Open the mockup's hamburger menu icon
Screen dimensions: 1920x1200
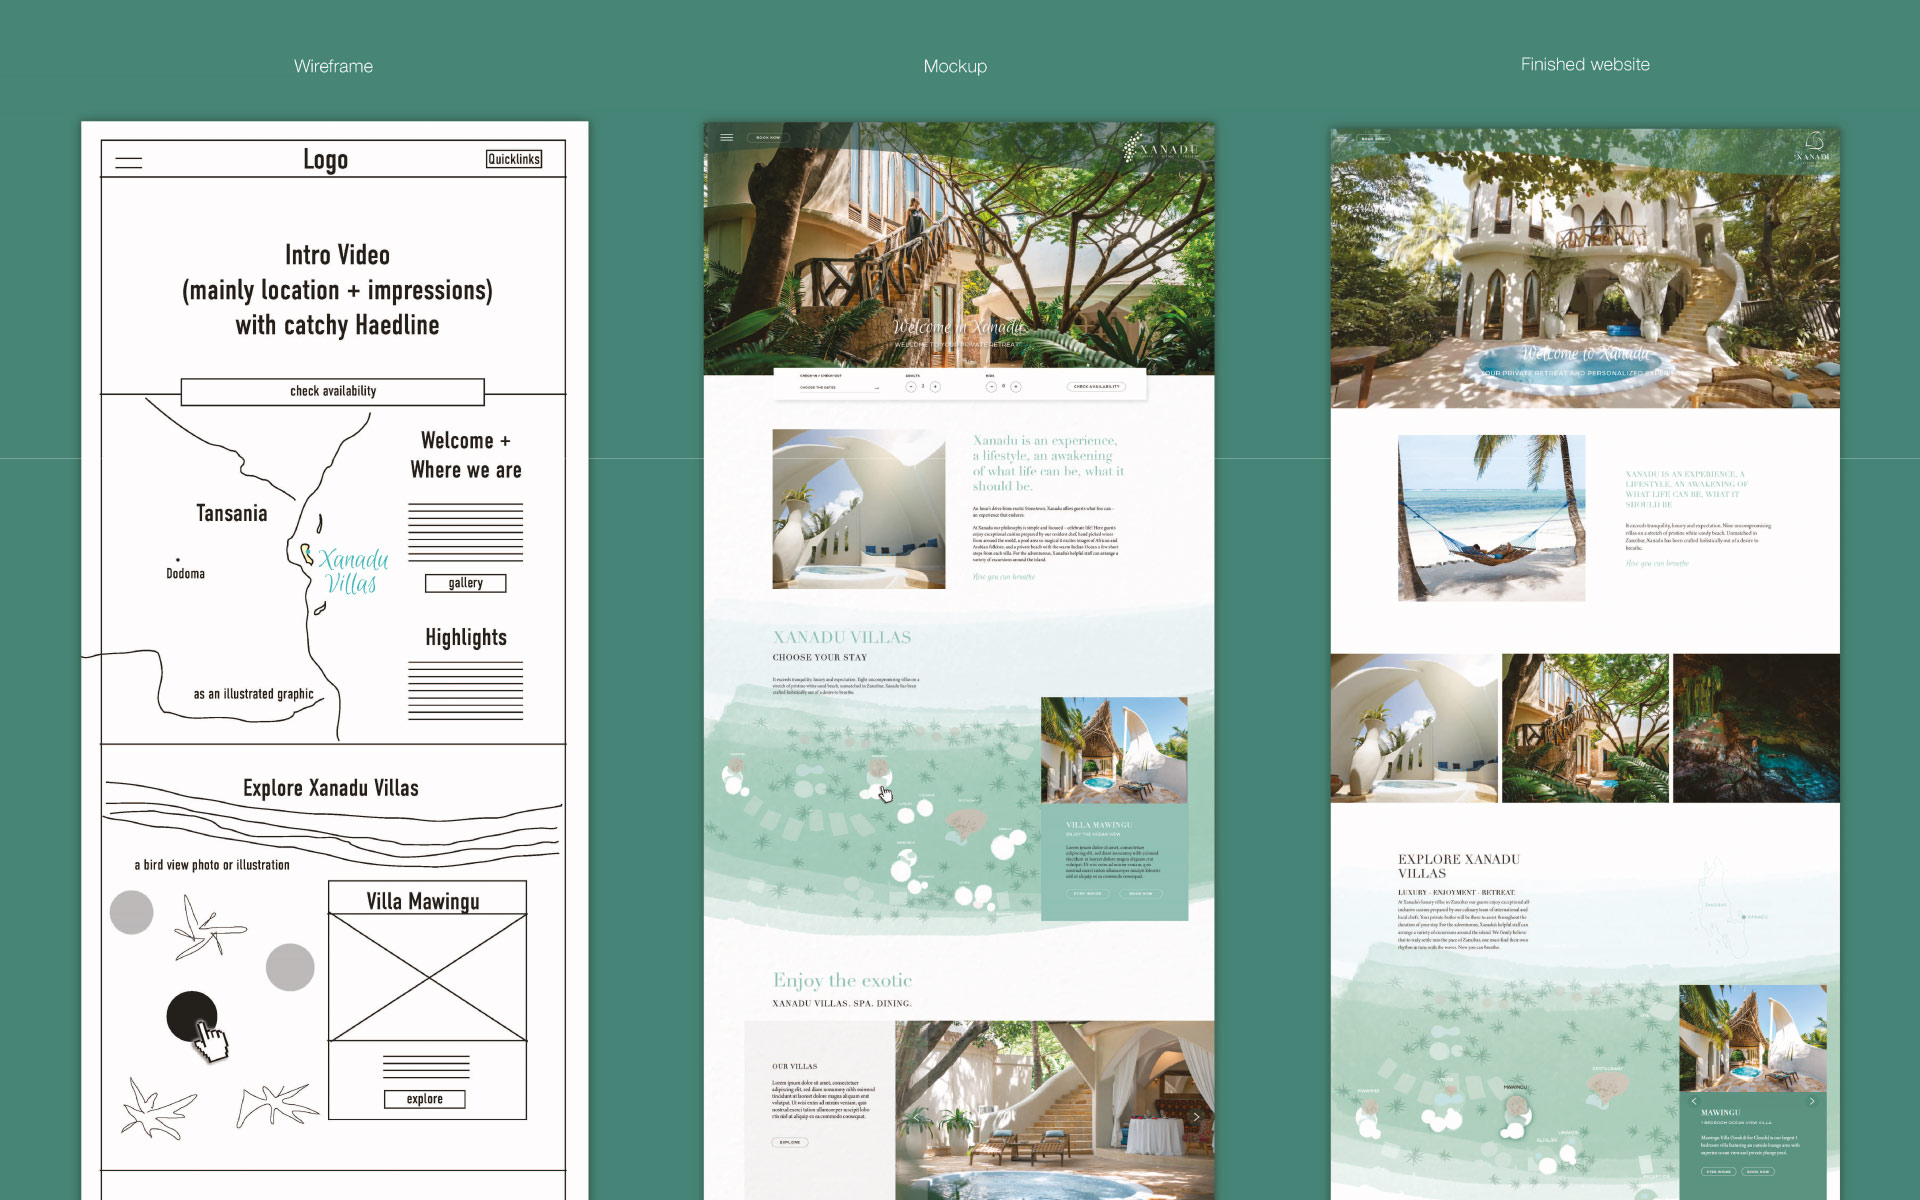pos(727,138)
